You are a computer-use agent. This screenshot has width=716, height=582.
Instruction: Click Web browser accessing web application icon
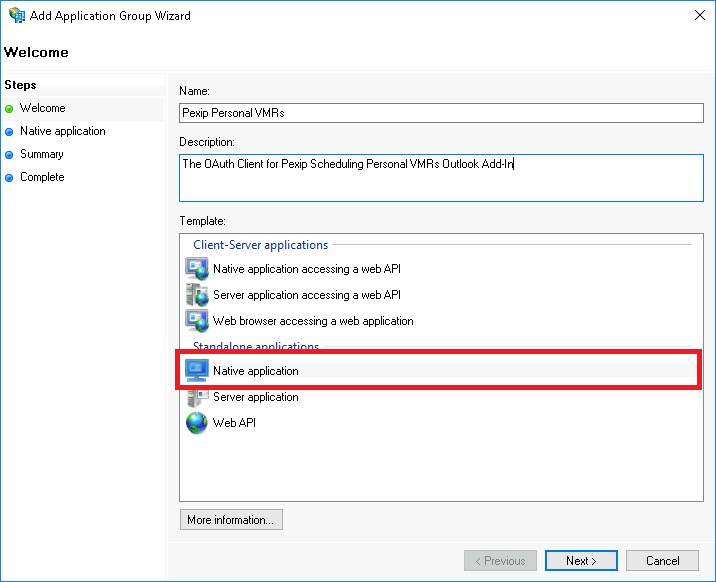click(x=197, y=321)
